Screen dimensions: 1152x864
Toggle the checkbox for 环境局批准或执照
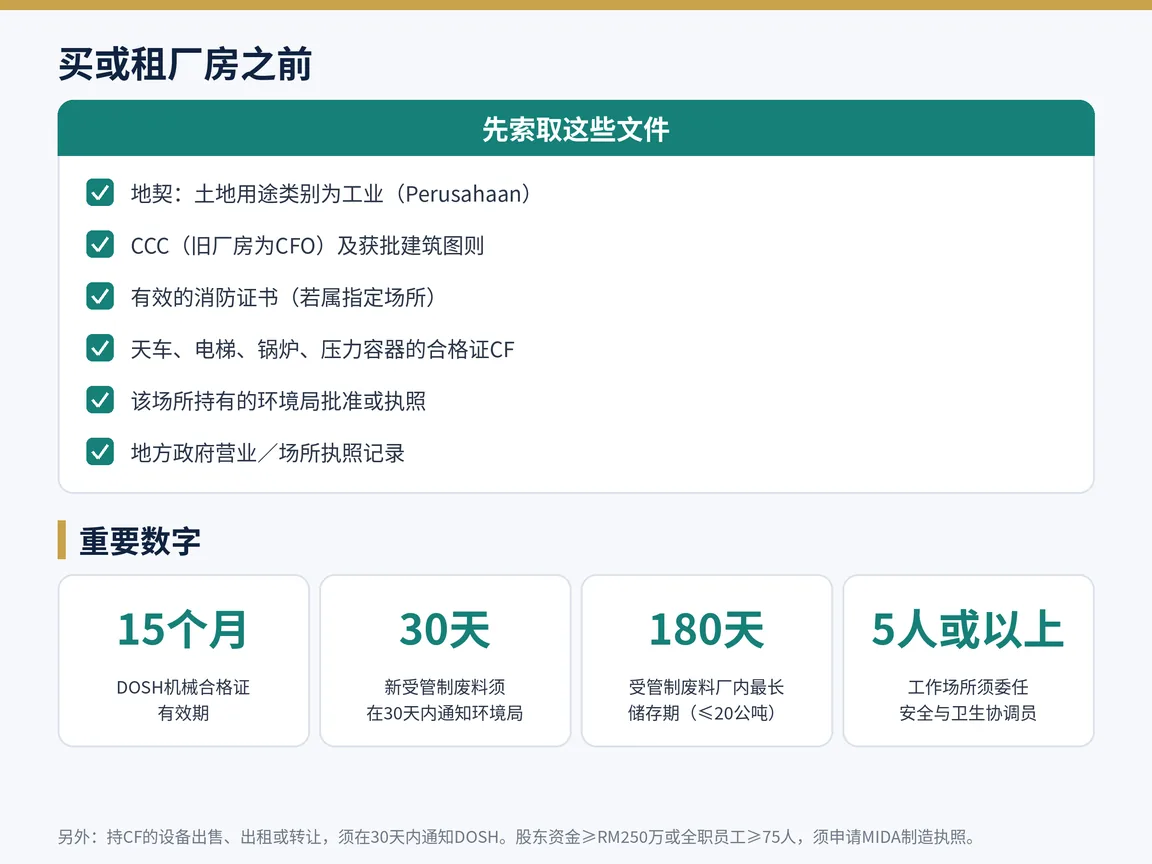(x=100, y=400)
